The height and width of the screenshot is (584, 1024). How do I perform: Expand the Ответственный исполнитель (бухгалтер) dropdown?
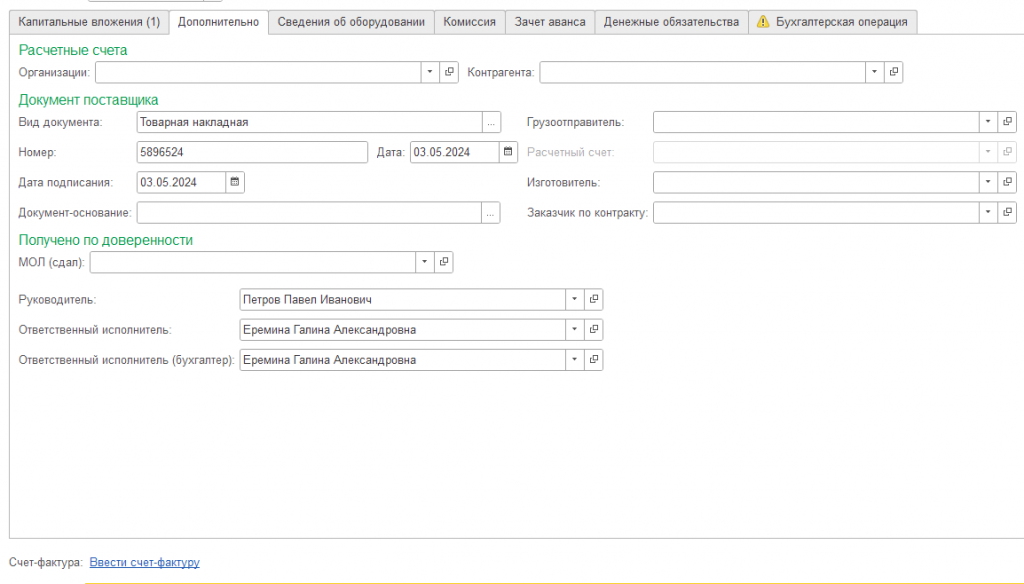pos(575,359)
